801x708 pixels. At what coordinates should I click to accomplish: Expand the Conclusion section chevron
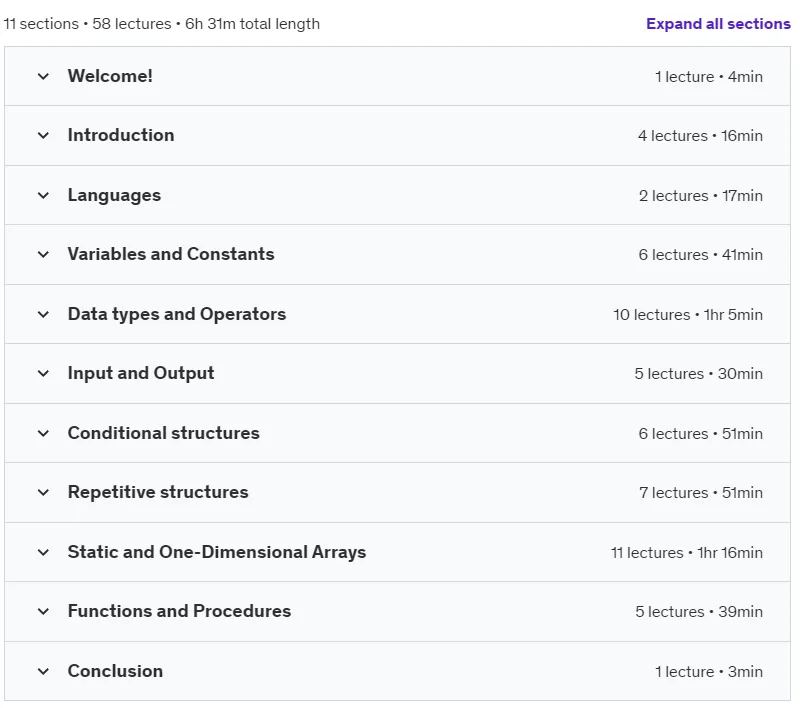43,672
